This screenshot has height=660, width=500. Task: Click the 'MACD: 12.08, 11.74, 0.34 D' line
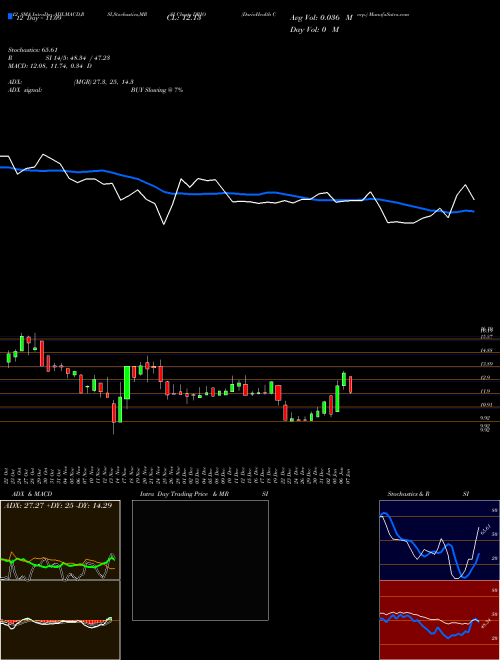coord(50,66)
